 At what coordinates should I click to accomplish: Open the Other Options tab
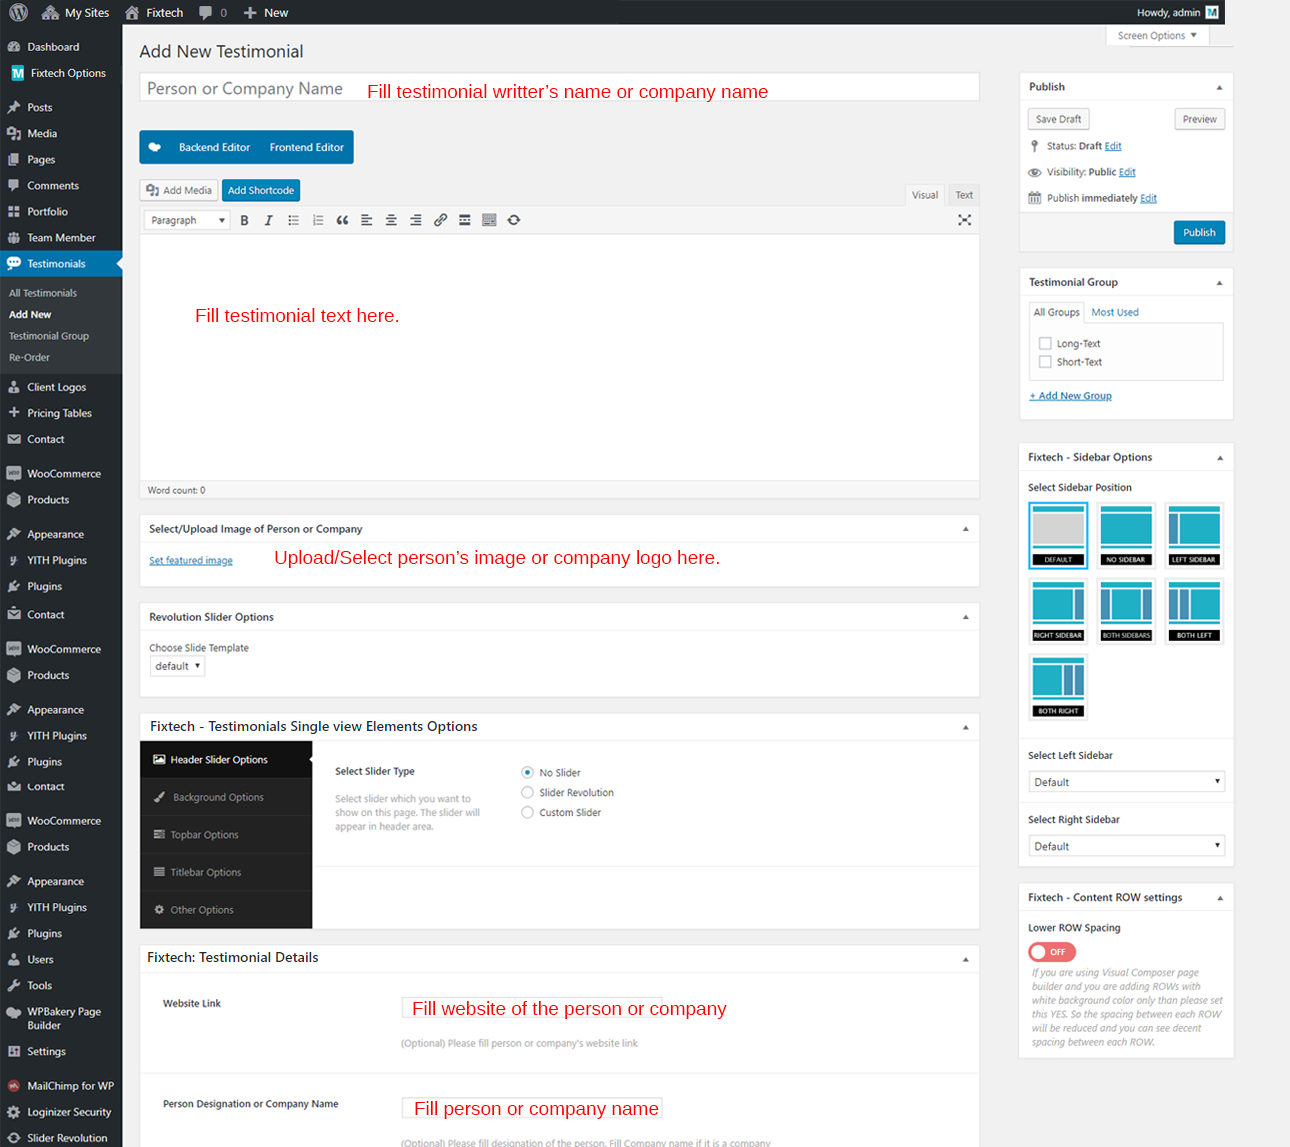point(226,910)
